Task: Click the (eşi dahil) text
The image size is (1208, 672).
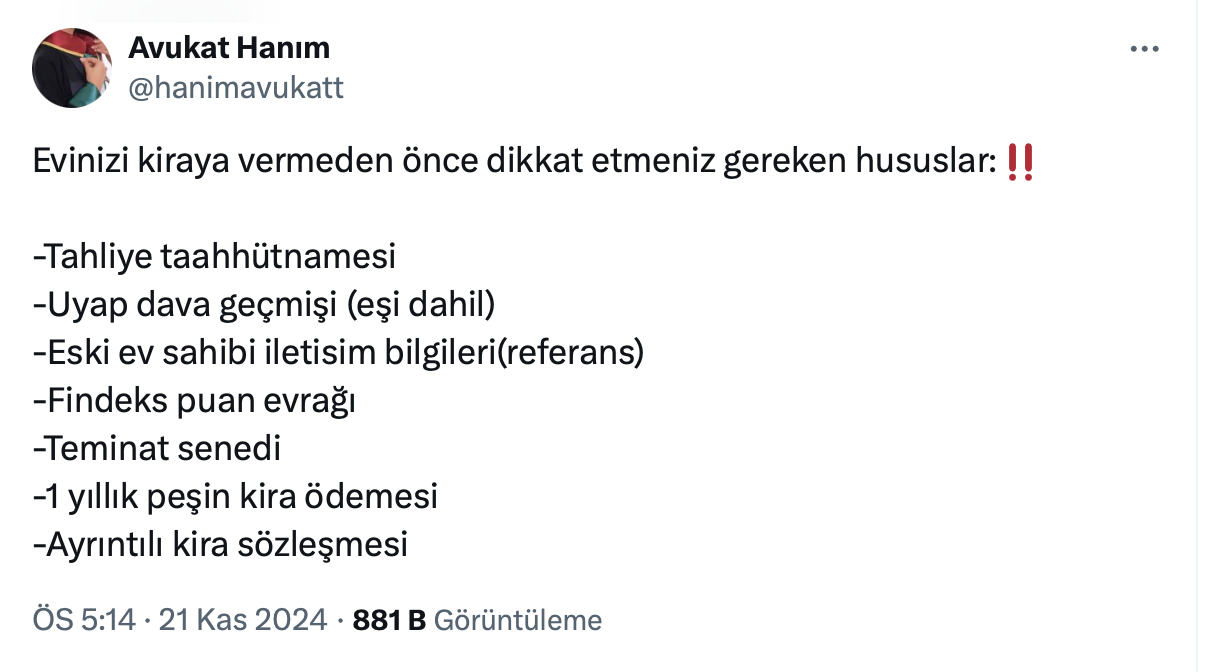Action: [x=421, y=305]
